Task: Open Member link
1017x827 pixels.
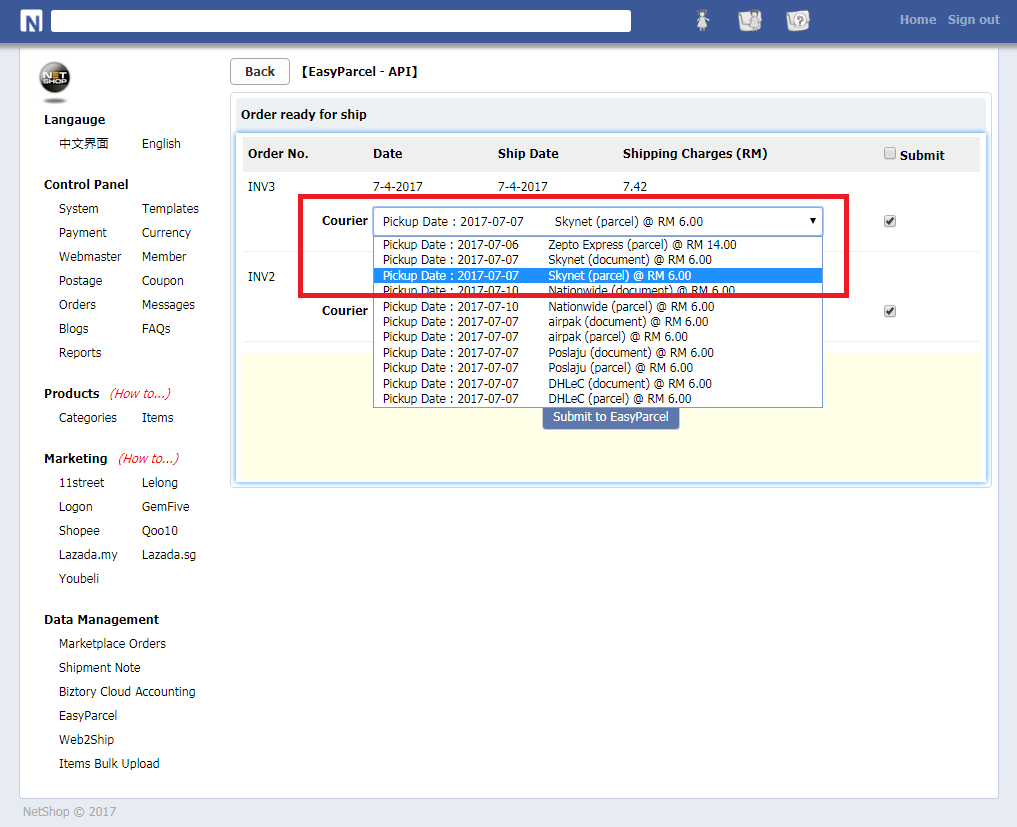Action: pyautogui.click(x=163, y=257)
